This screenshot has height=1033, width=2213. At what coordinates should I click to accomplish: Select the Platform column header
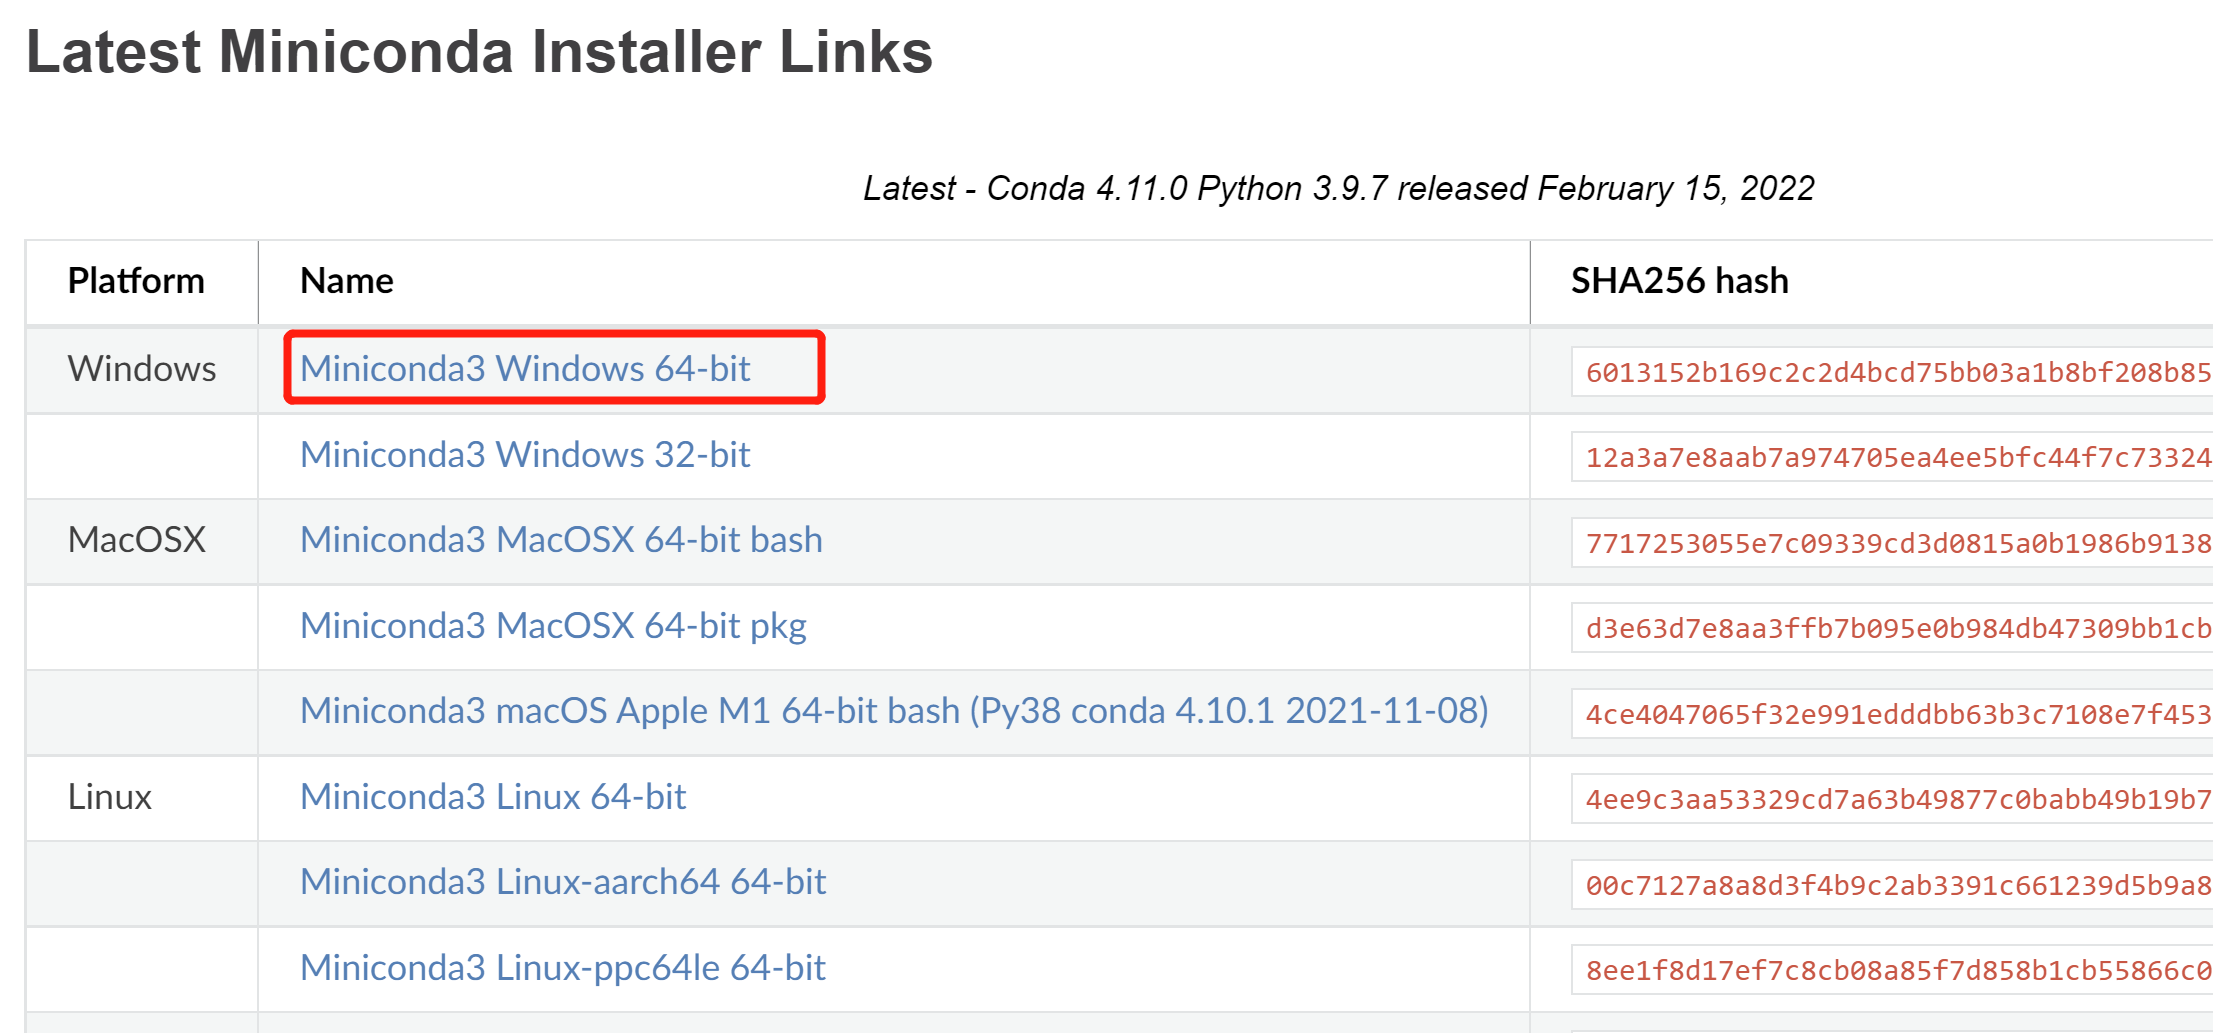point(136,281)
